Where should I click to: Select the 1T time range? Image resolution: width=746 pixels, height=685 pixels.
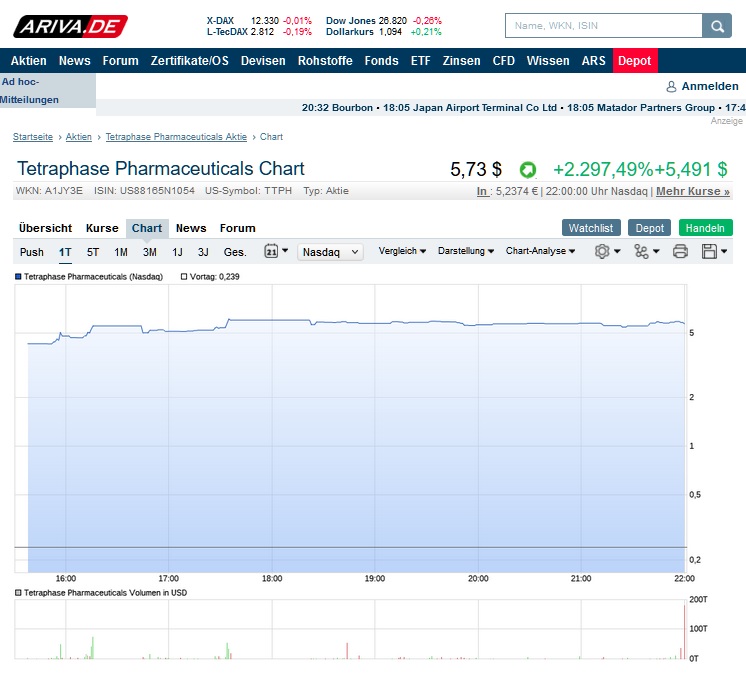tap(65, 252)
